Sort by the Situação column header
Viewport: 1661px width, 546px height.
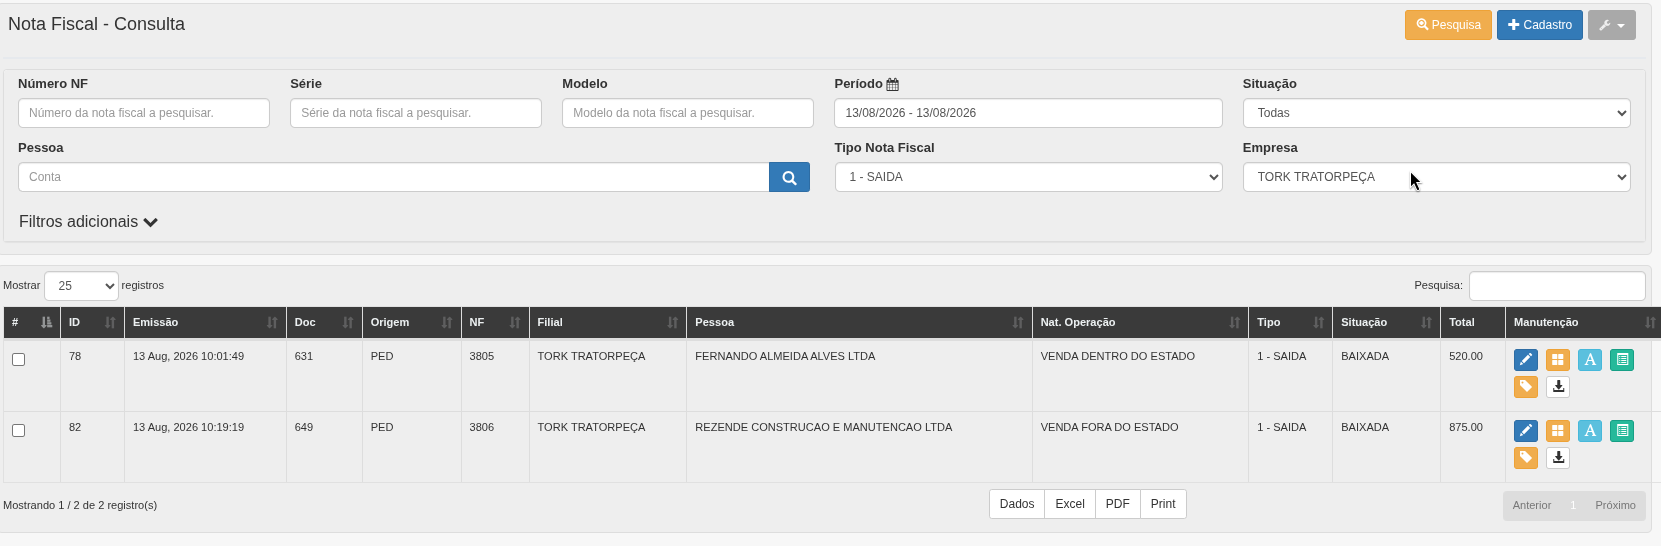(x=1386, y=322)
